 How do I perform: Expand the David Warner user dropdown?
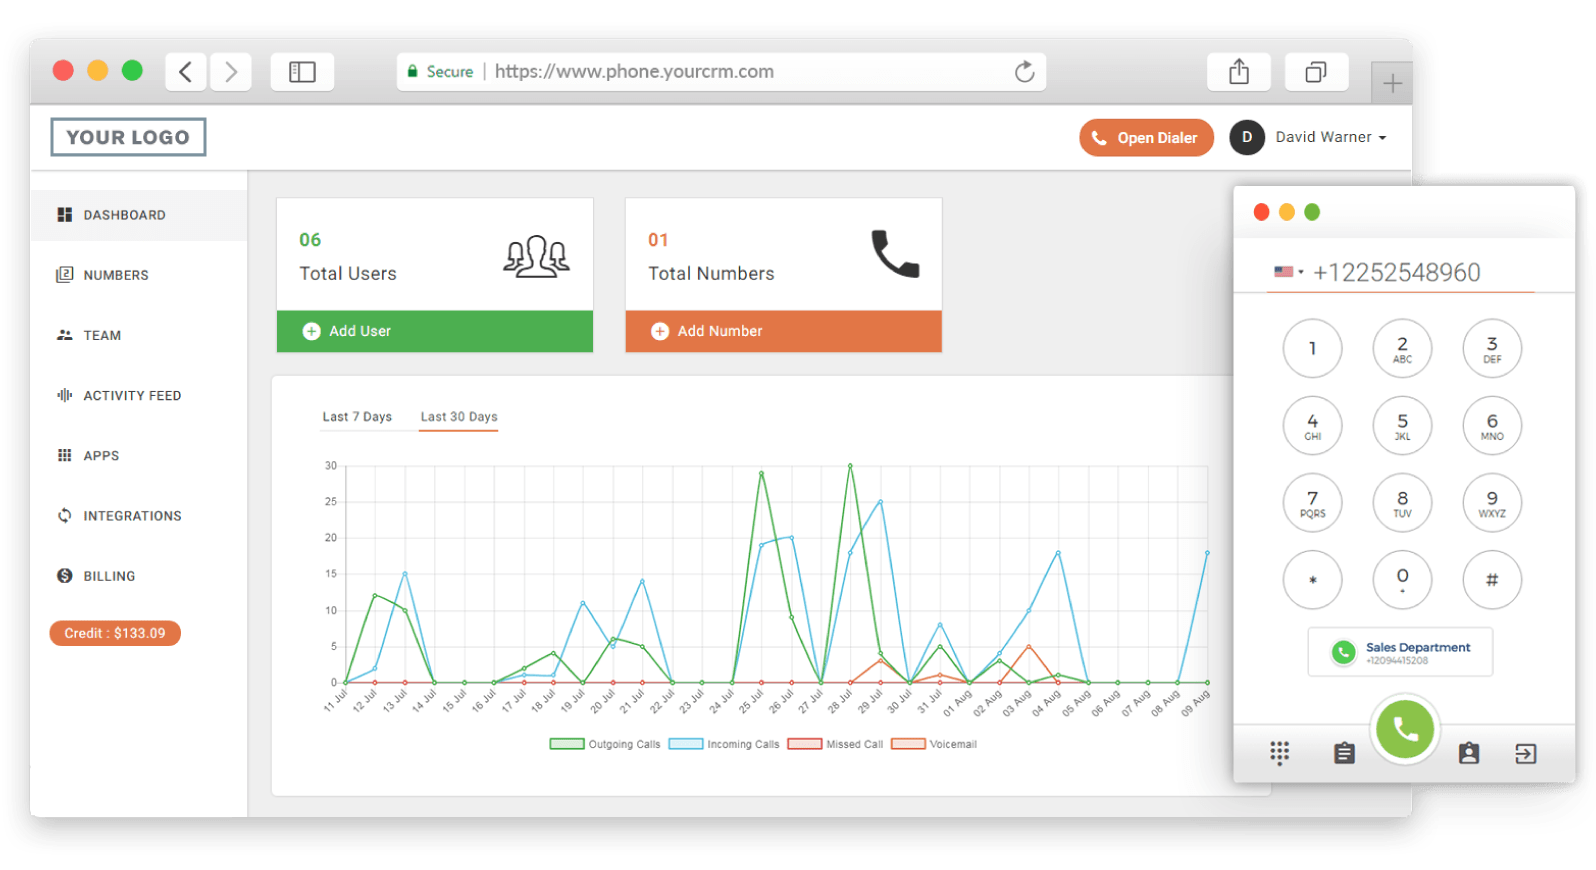pos(1330,137)
